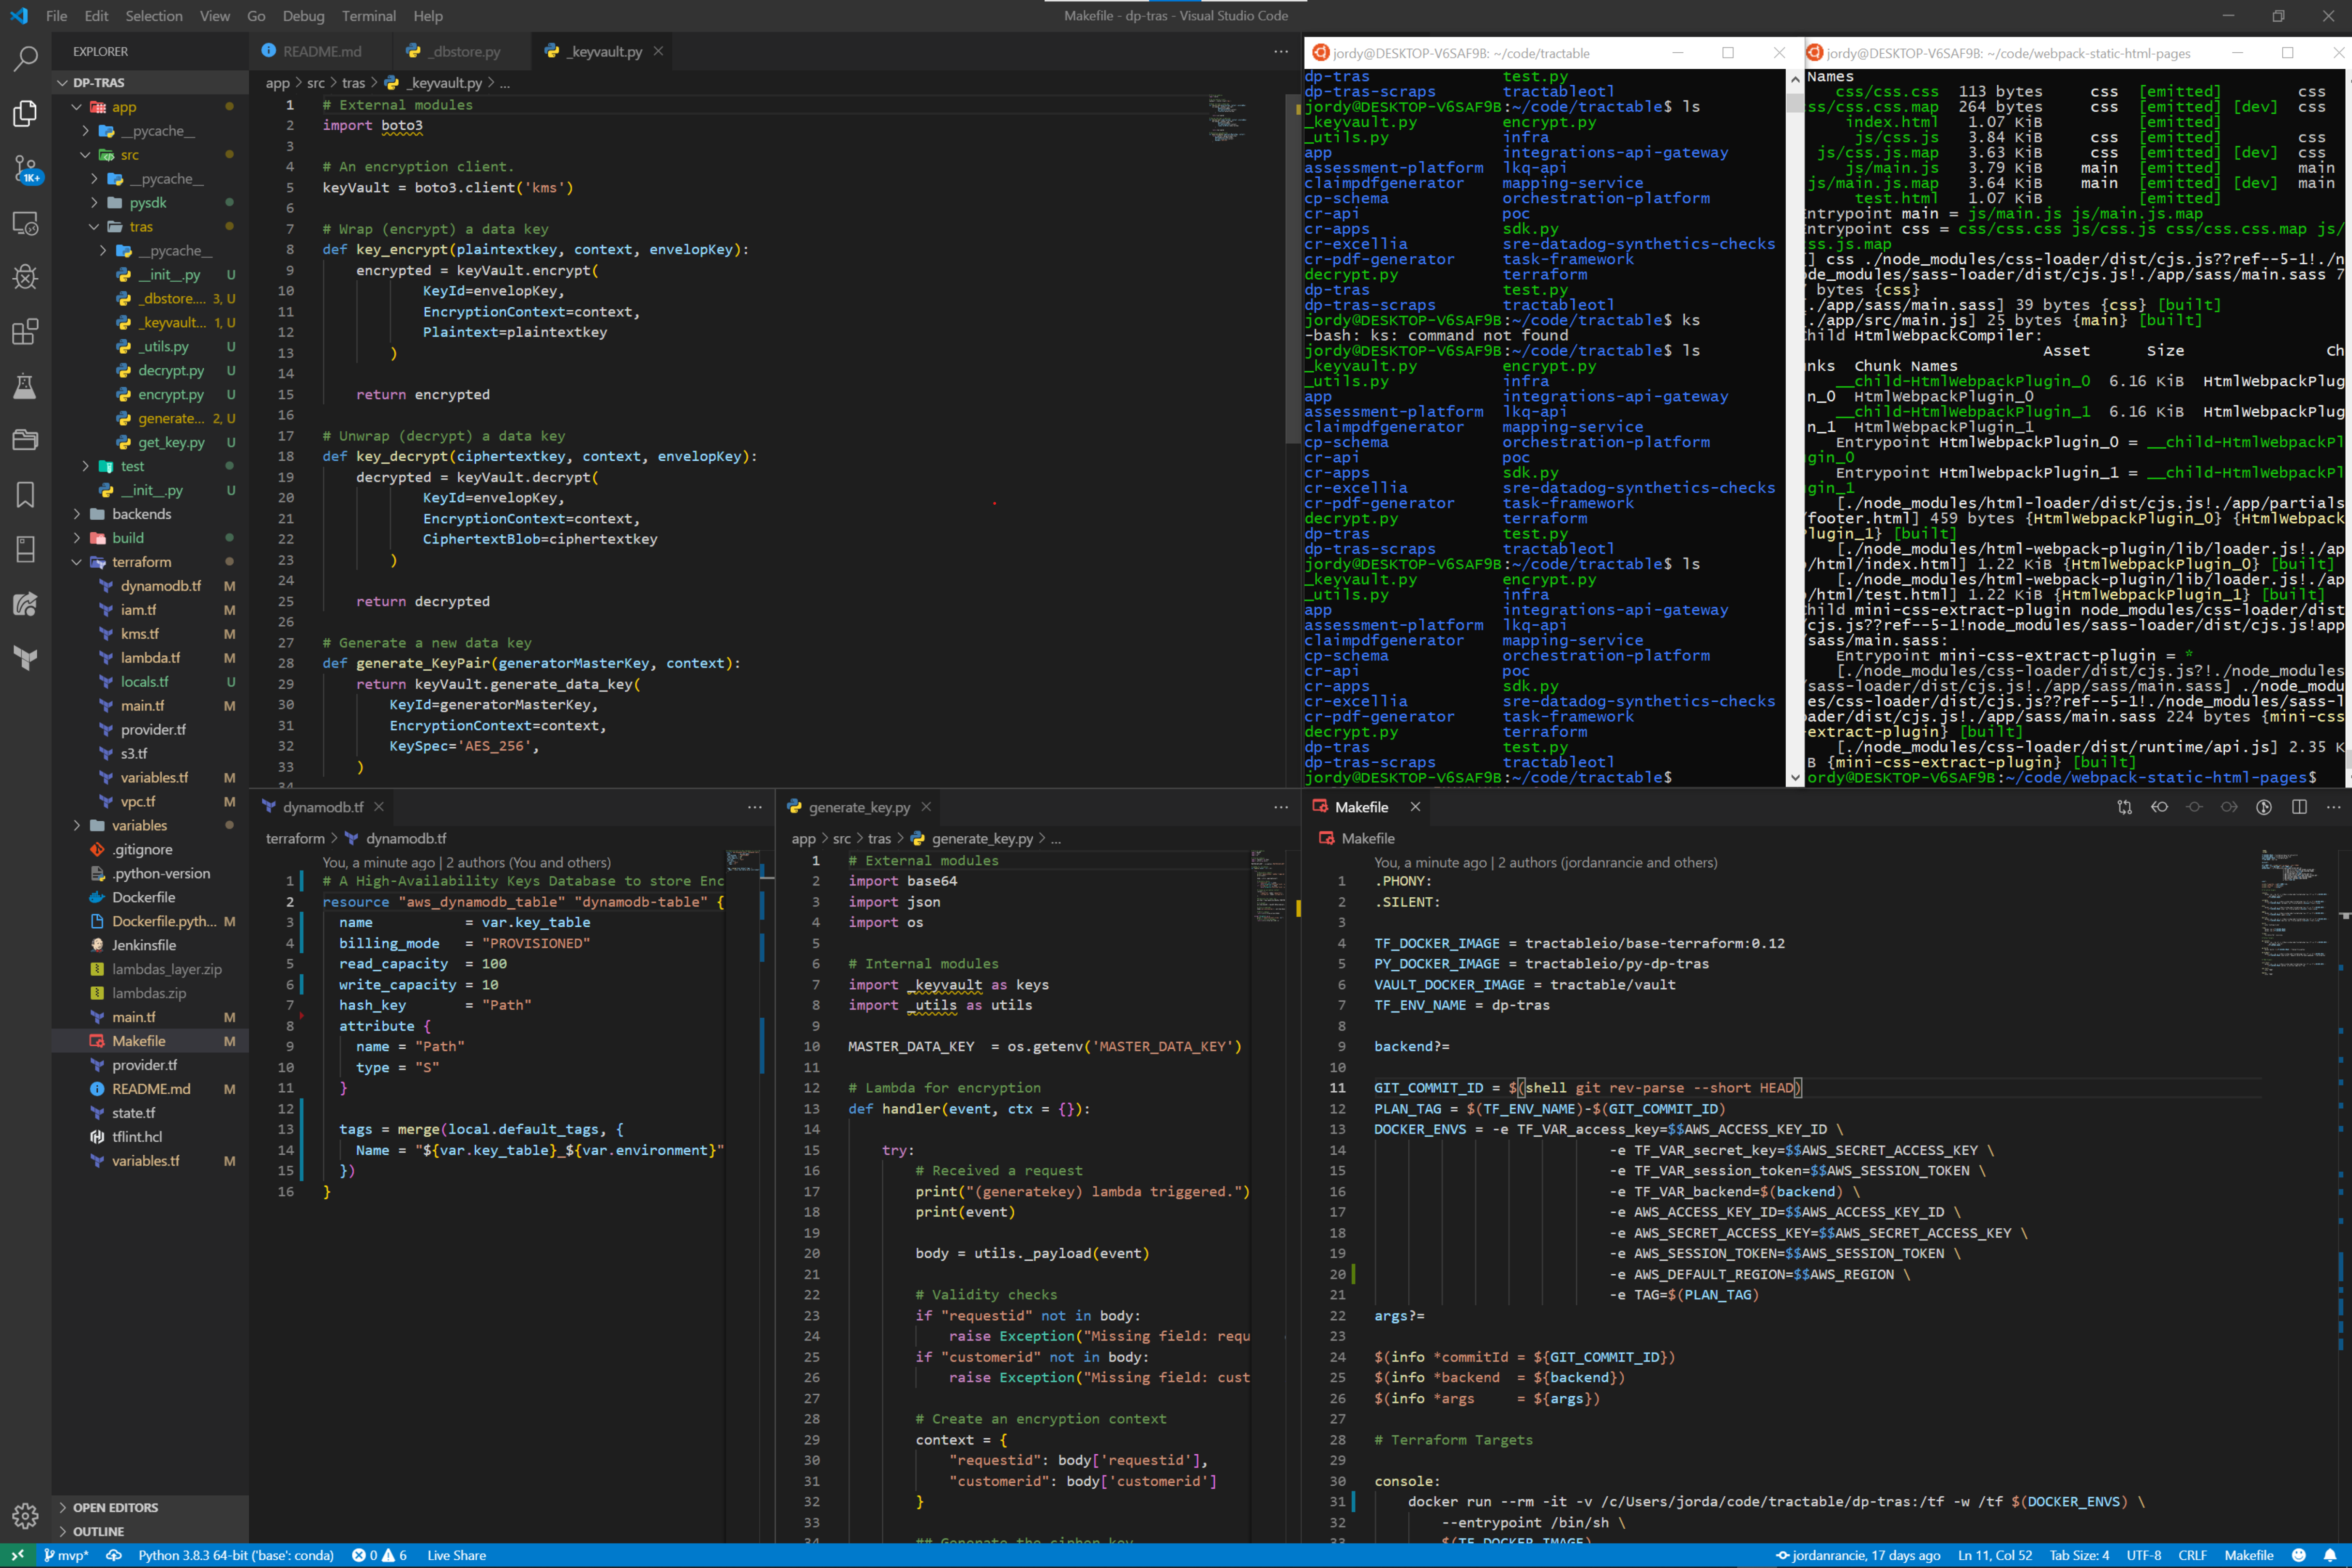Collapse the terraform folder
Screen dimensions: 2352x1568
click(x=150, y=562)
